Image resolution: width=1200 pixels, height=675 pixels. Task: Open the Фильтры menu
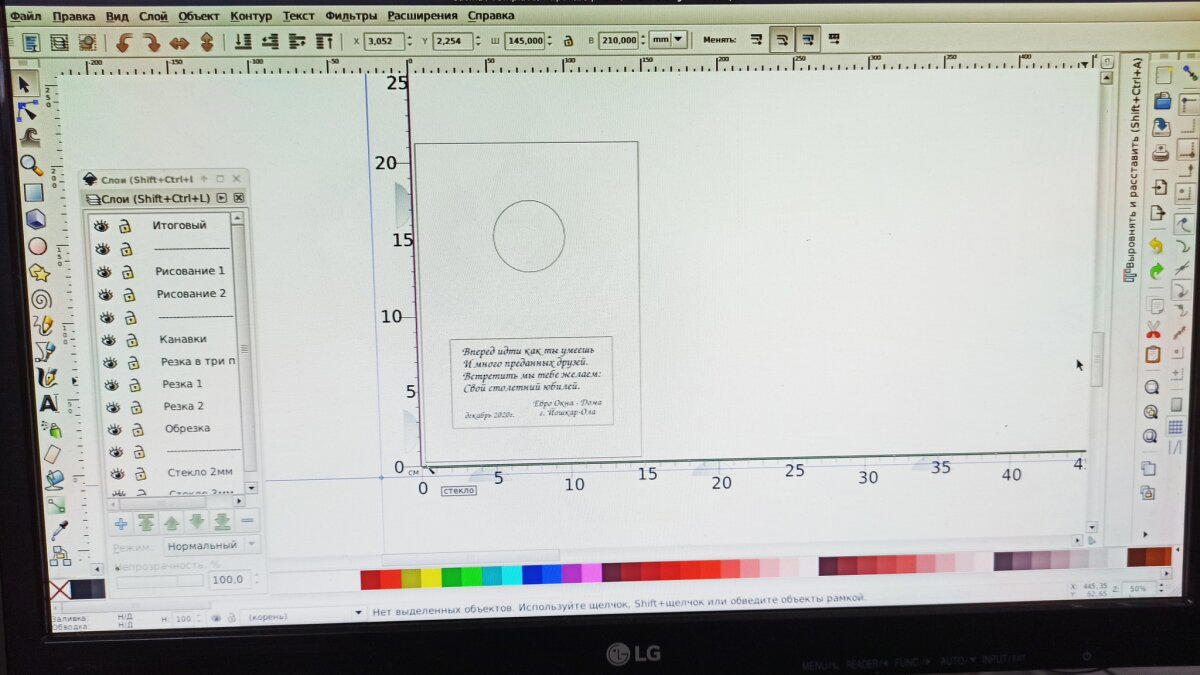[x=351, y=16]
